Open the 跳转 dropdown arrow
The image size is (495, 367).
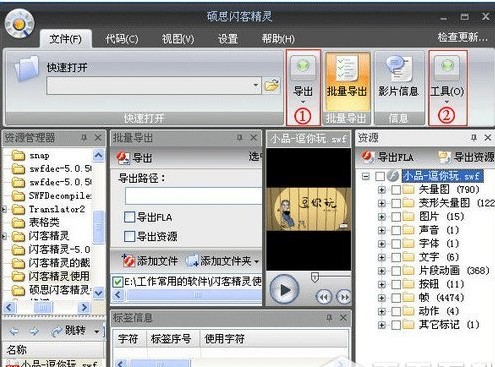97,332
